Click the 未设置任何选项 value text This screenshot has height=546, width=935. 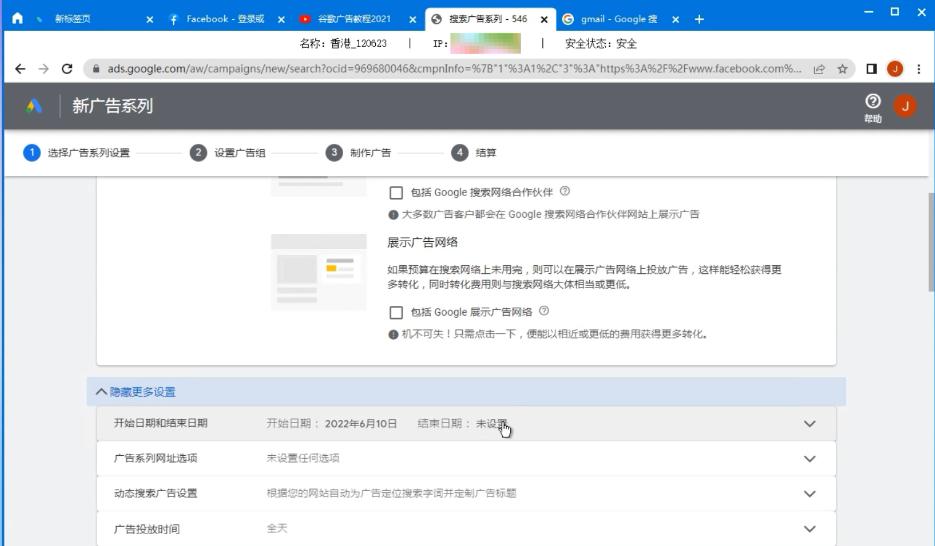pyautogui.click(x=303, y=458)
